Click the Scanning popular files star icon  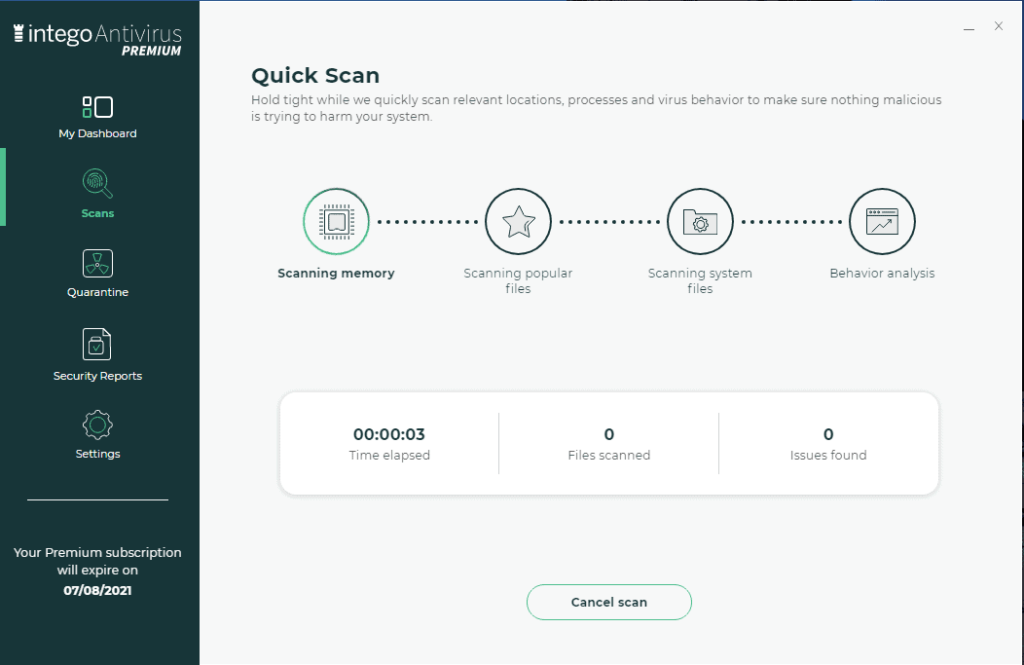tap(518, 221)
